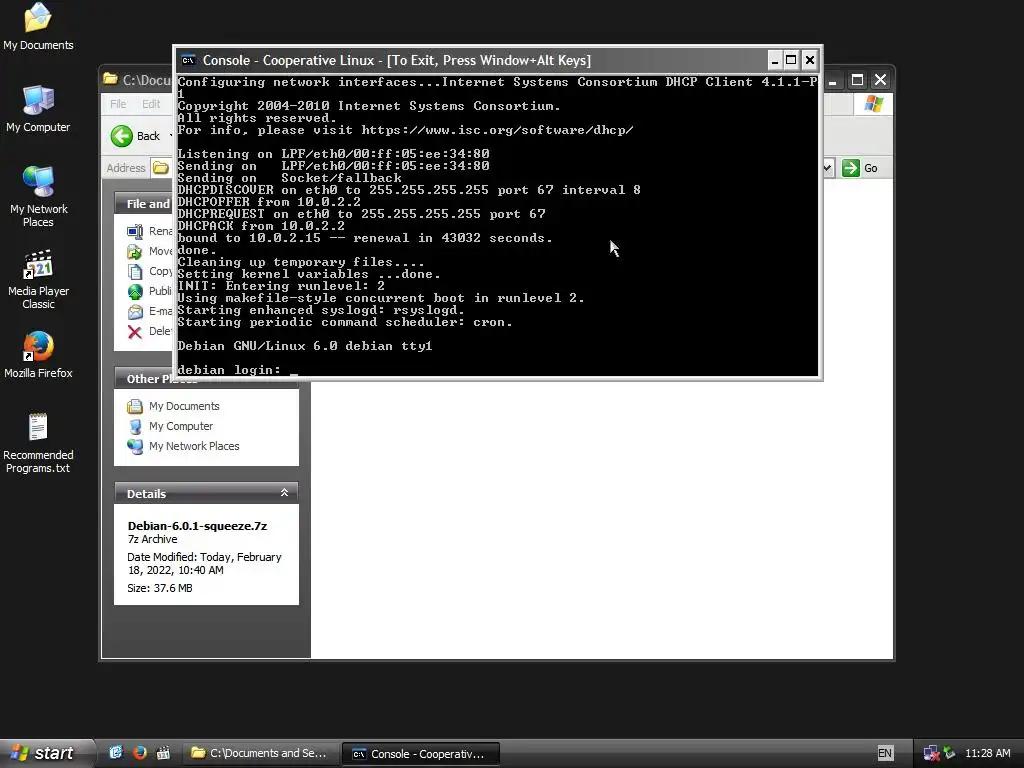Click the EN language indicator in taskbar
1024x768 pixels.
pos(885,754)
